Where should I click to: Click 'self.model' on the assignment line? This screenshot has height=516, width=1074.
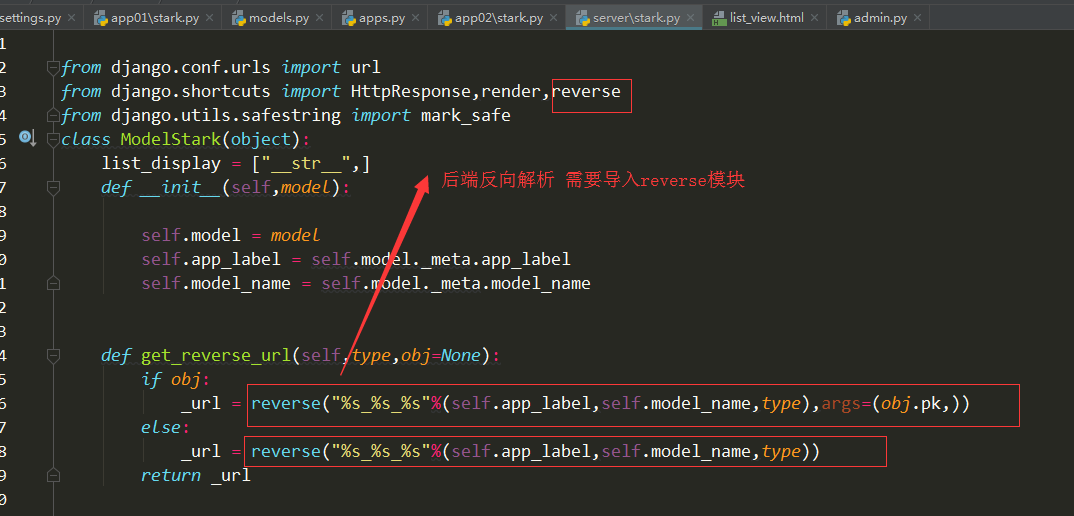pyautogui.click(x=191, y=235)
